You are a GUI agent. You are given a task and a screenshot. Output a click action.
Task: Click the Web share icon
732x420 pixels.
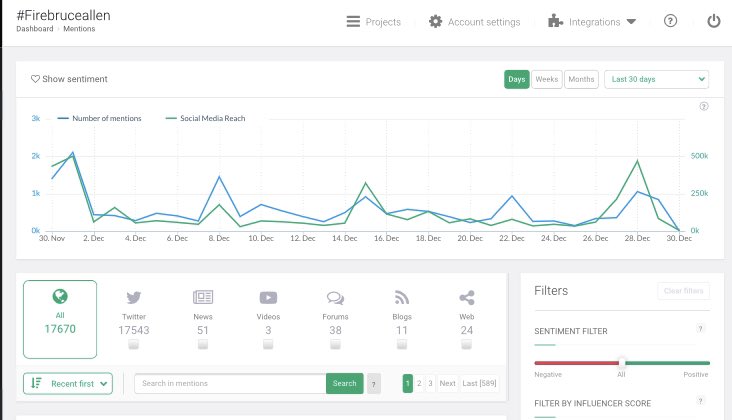(466, 298)
